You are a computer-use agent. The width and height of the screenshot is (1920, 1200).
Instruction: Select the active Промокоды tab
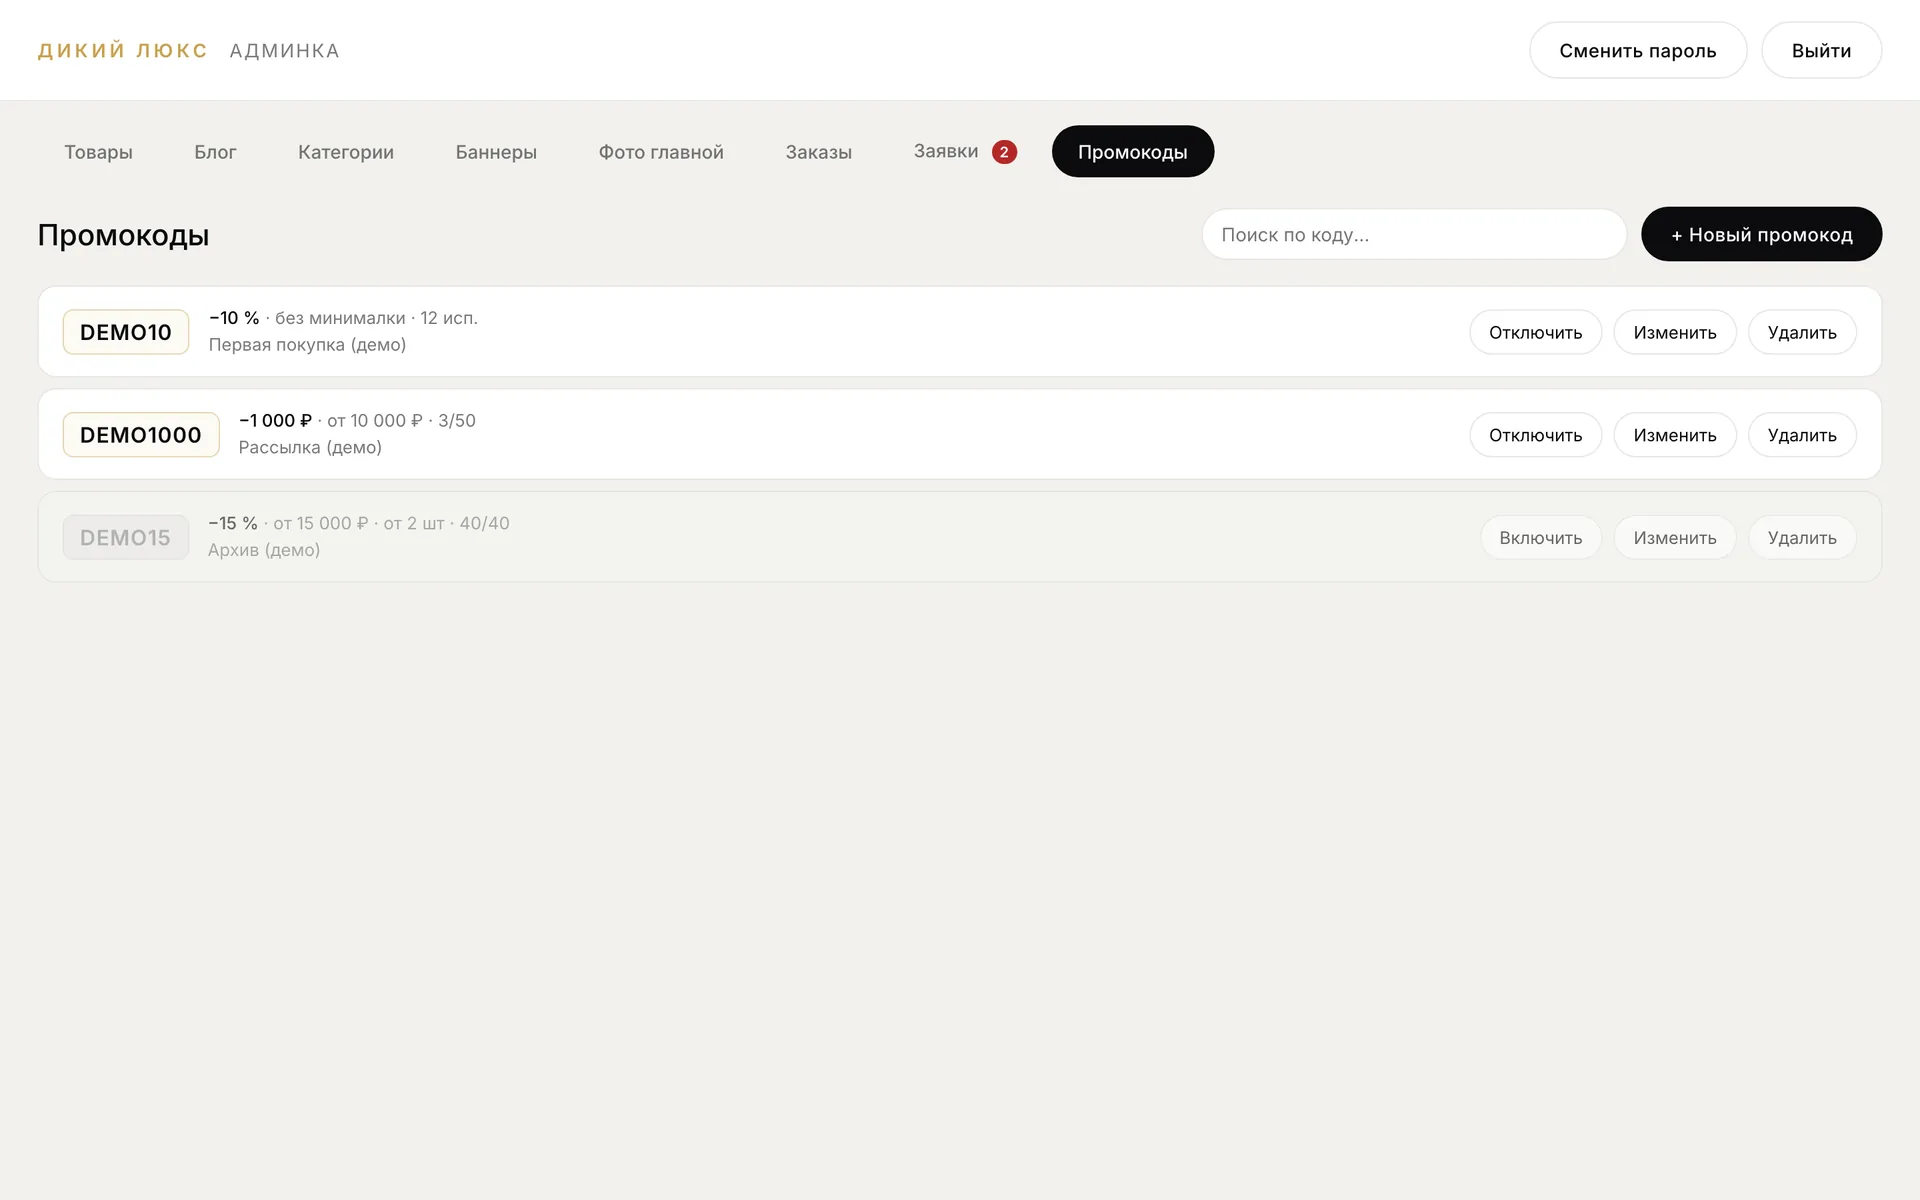[x=1133, y=152]
